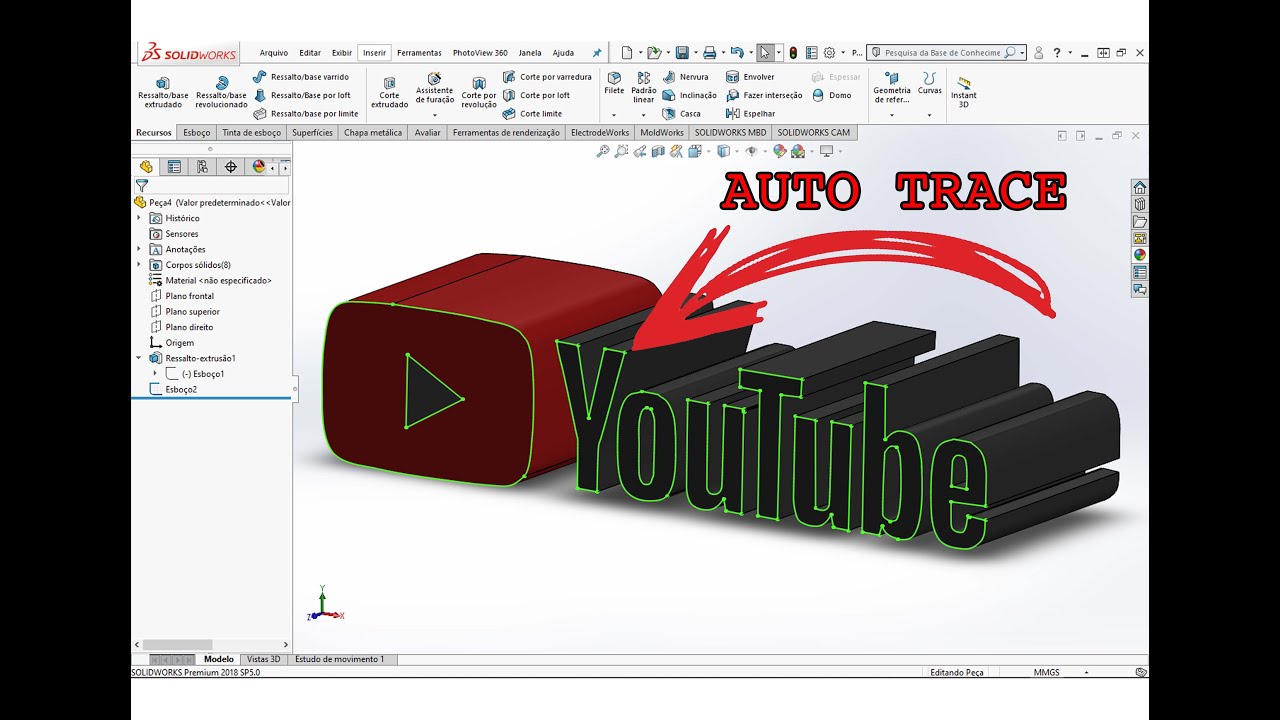Select Corte limite command

(x=533, y=114)
